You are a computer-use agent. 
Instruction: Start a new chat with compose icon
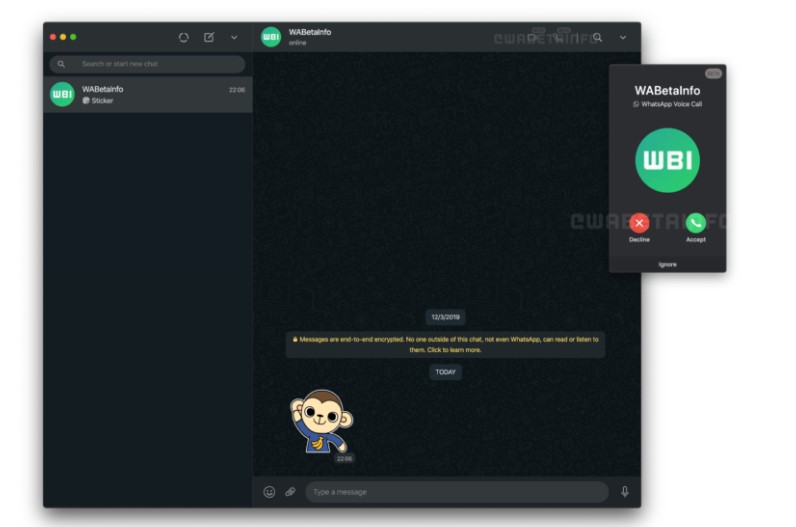pyautogui.click(x=209, y=37)
